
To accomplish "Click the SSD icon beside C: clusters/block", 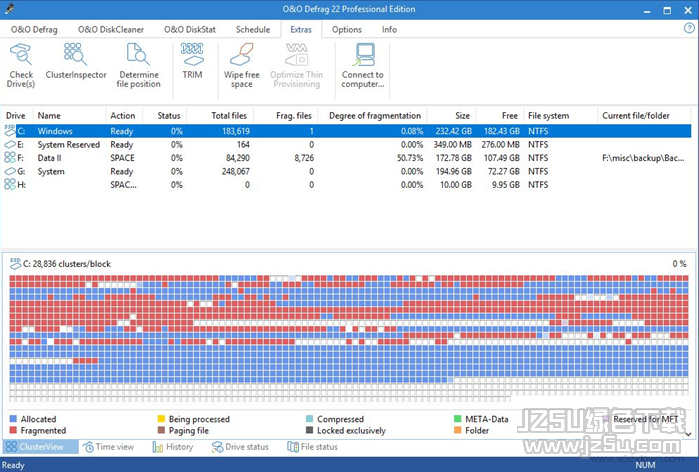I will click(16, 263).
